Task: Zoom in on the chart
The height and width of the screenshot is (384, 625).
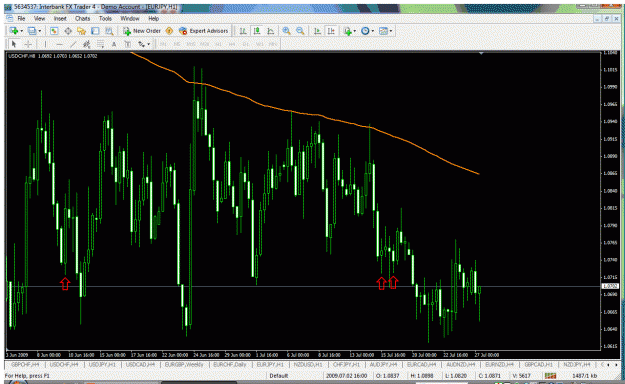Action: click(x=286, y=31)
